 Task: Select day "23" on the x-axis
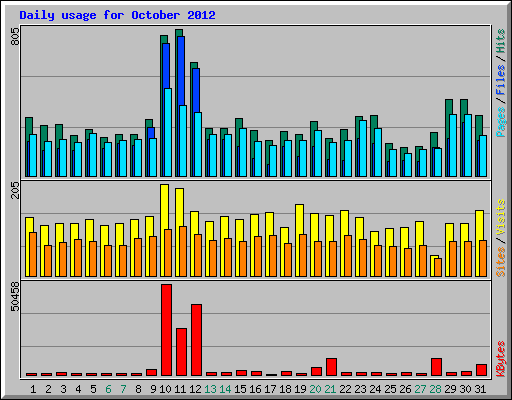coord(360,389)
